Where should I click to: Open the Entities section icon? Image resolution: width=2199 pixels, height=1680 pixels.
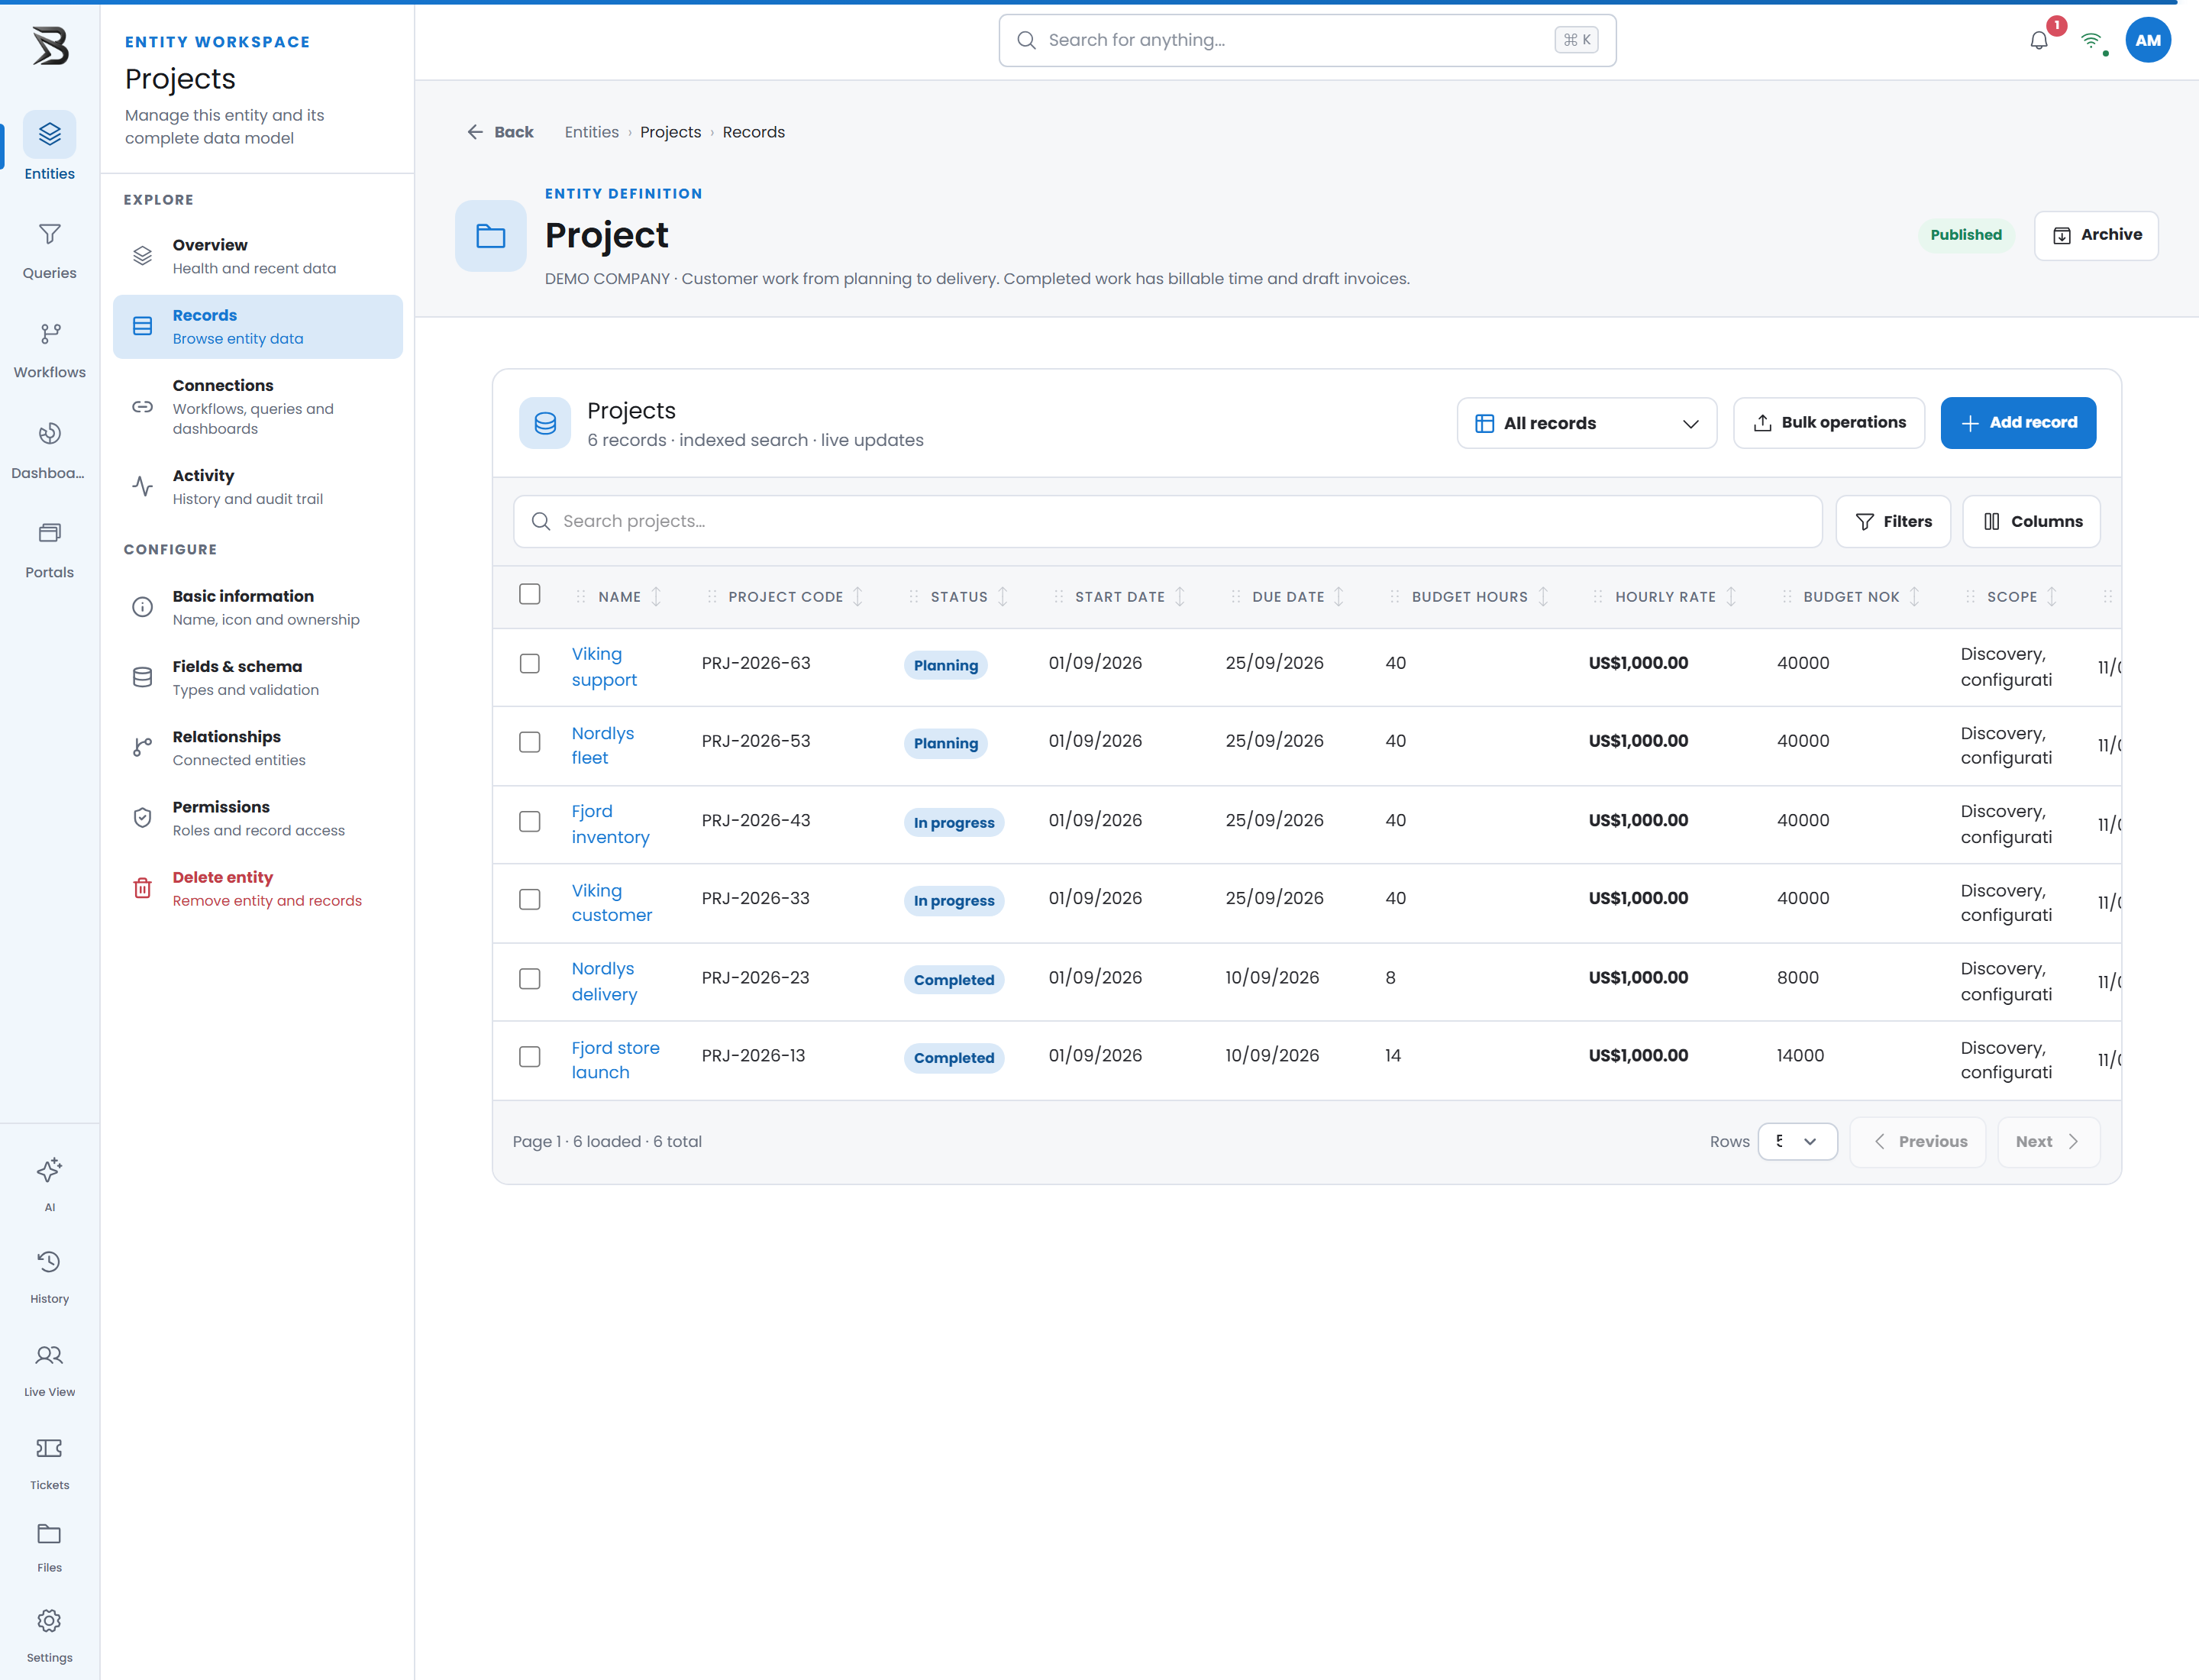pos(50,134)
